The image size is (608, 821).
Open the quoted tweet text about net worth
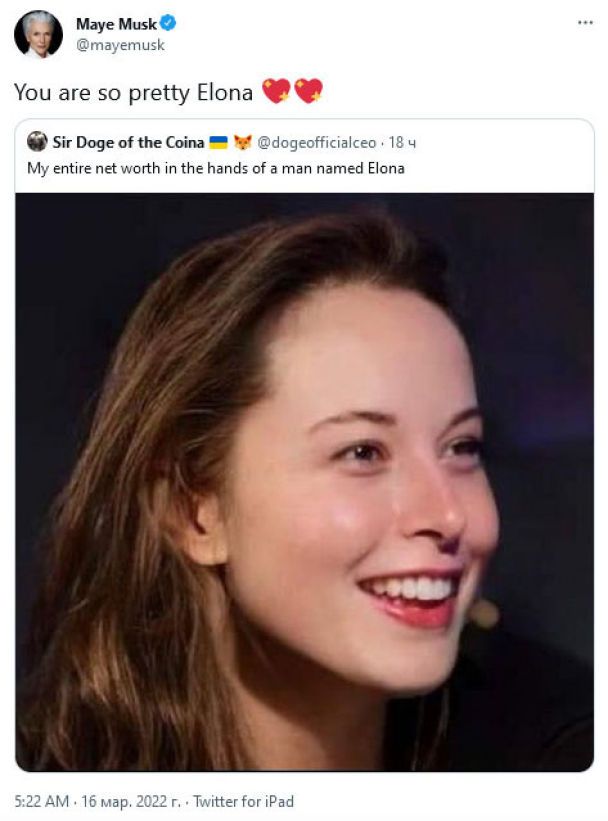[215, 168]
